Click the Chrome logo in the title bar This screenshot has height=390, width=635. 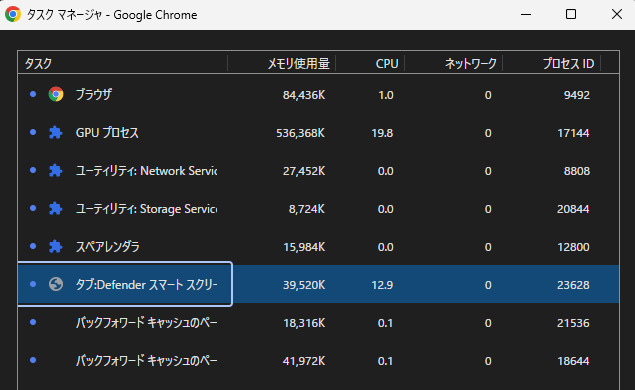coord(13,14)
